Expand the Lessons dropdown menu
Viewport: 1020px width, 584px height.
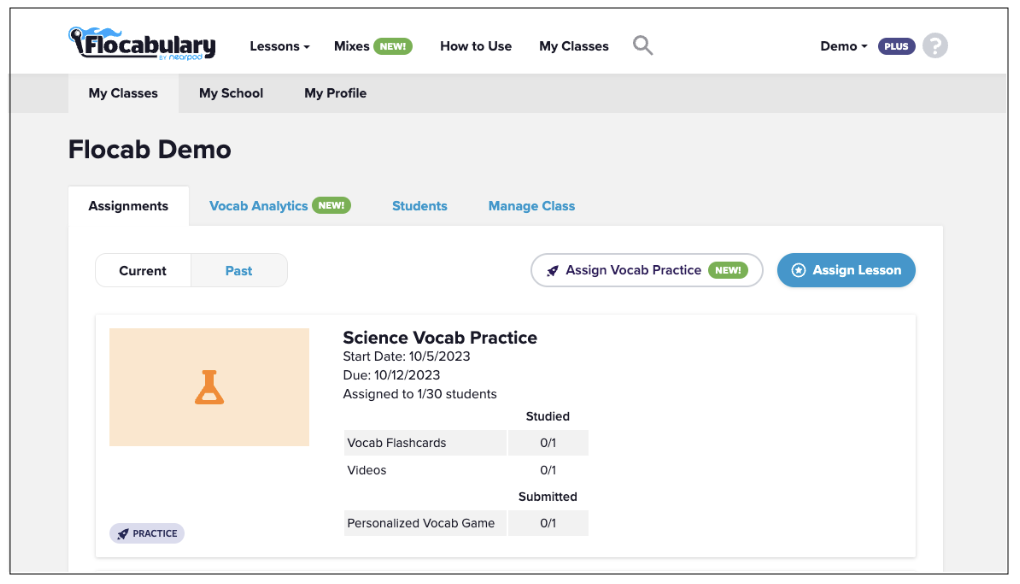280,46
